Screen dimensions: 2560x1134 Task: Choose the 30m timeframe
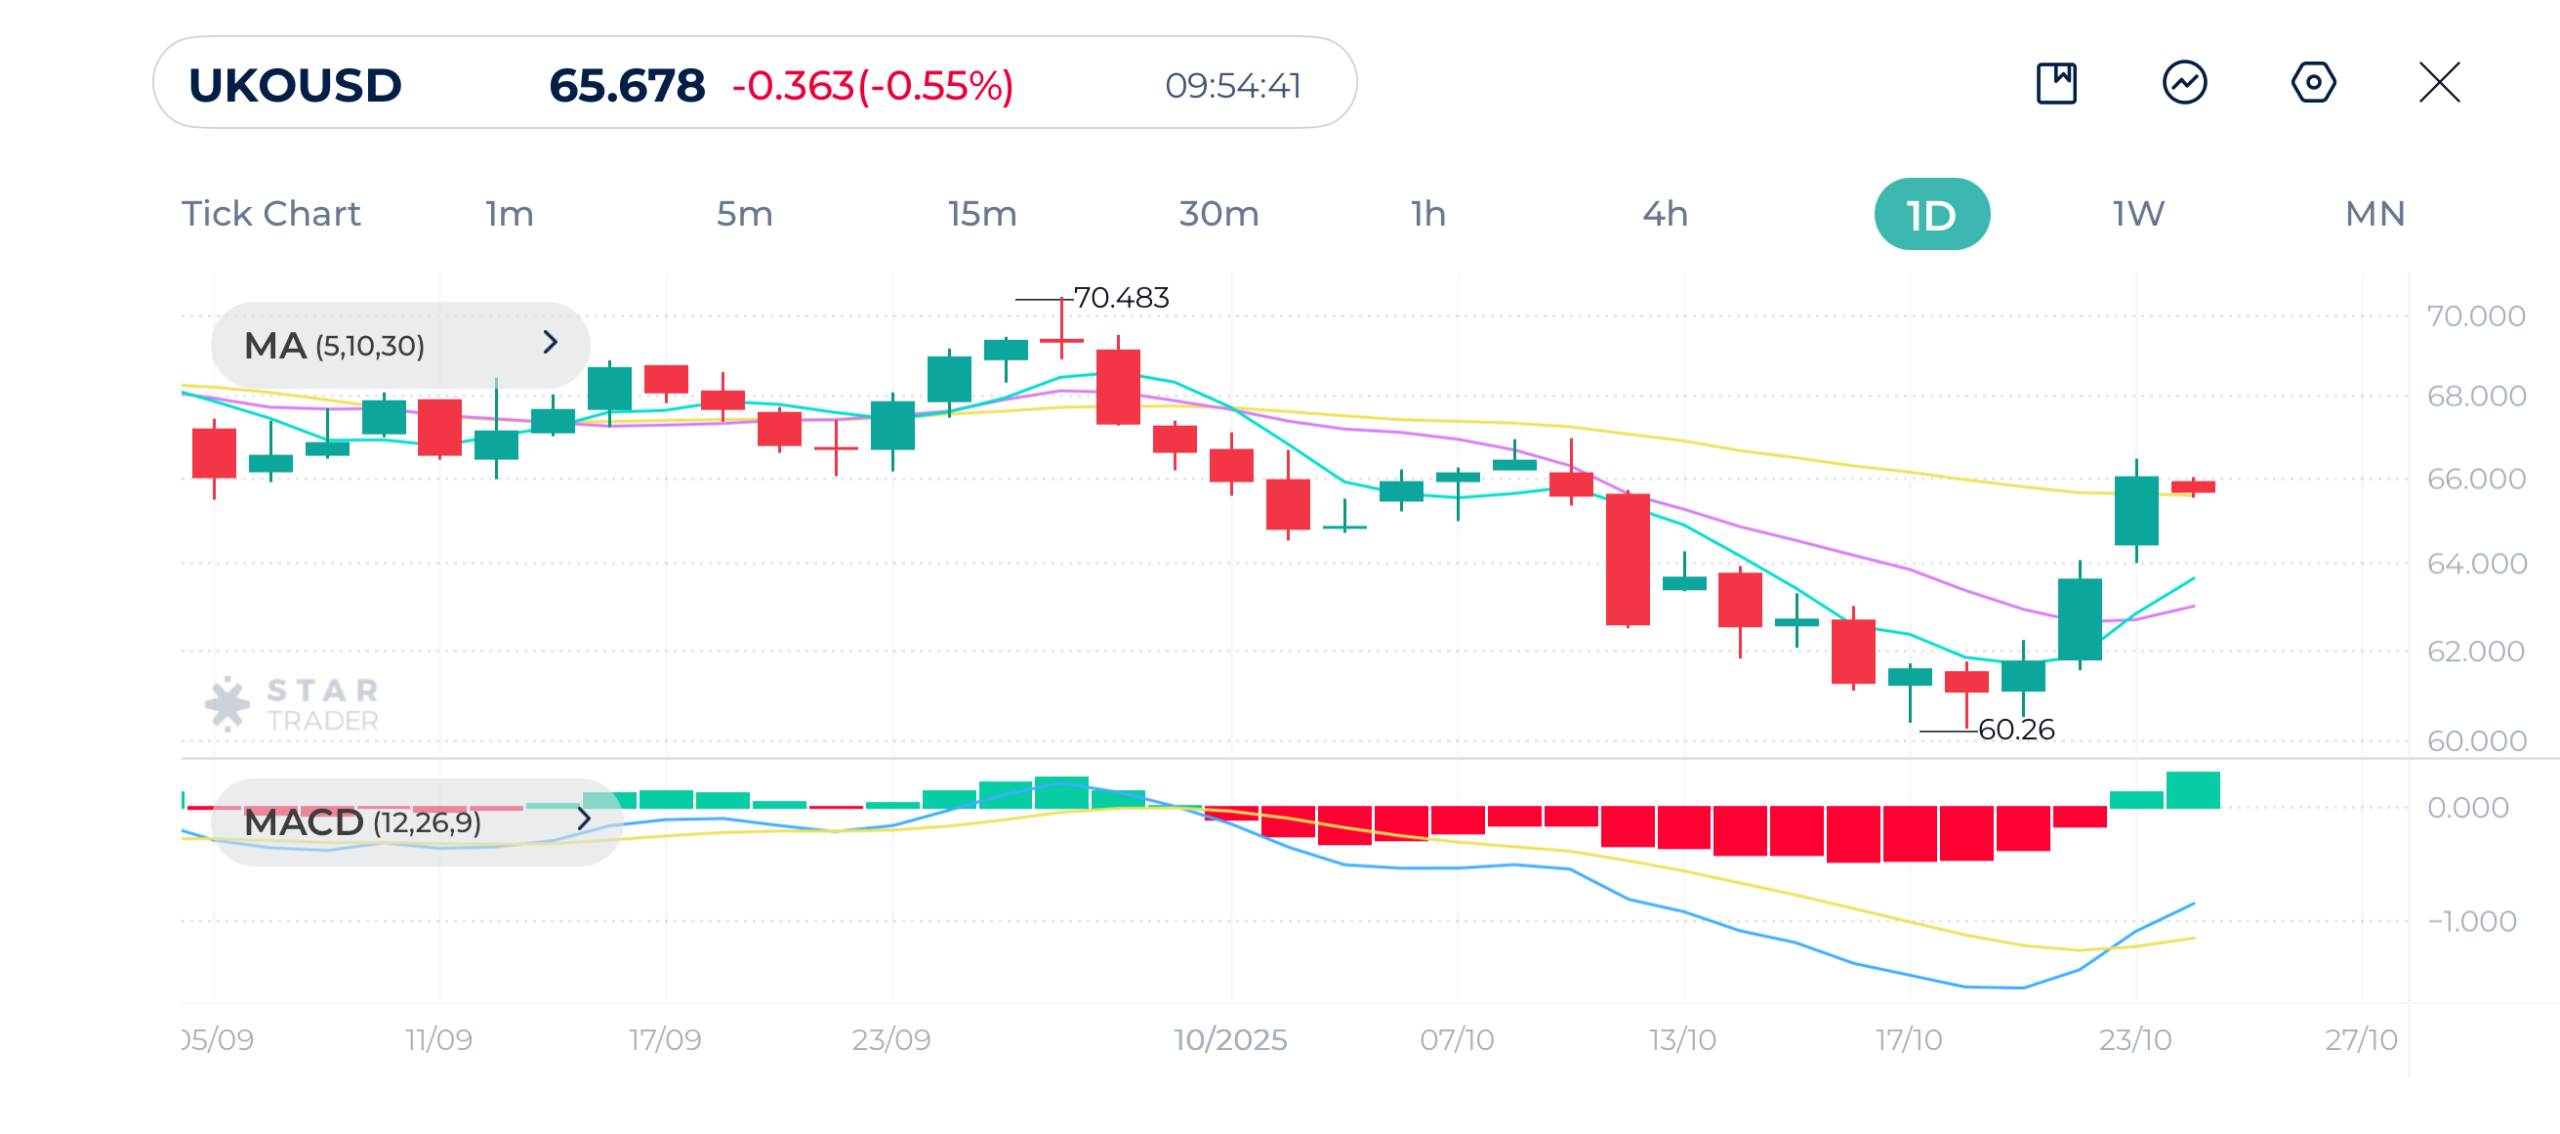[1218, 214]
